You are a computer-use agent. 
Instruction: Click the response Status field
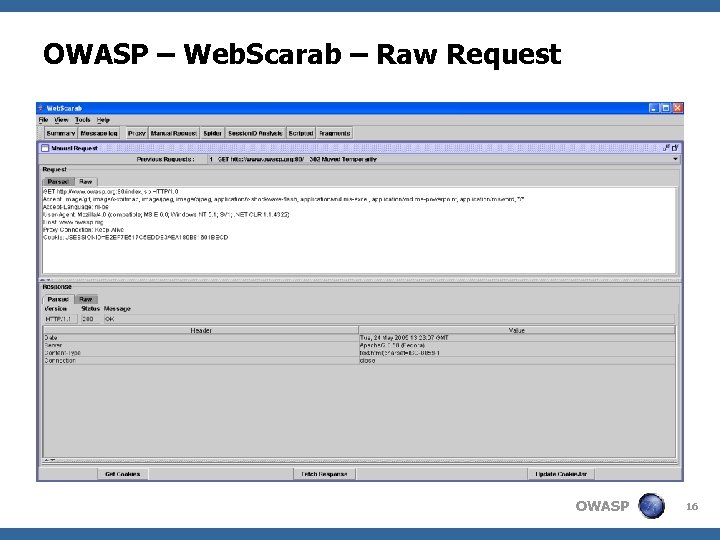pos(90,319)
